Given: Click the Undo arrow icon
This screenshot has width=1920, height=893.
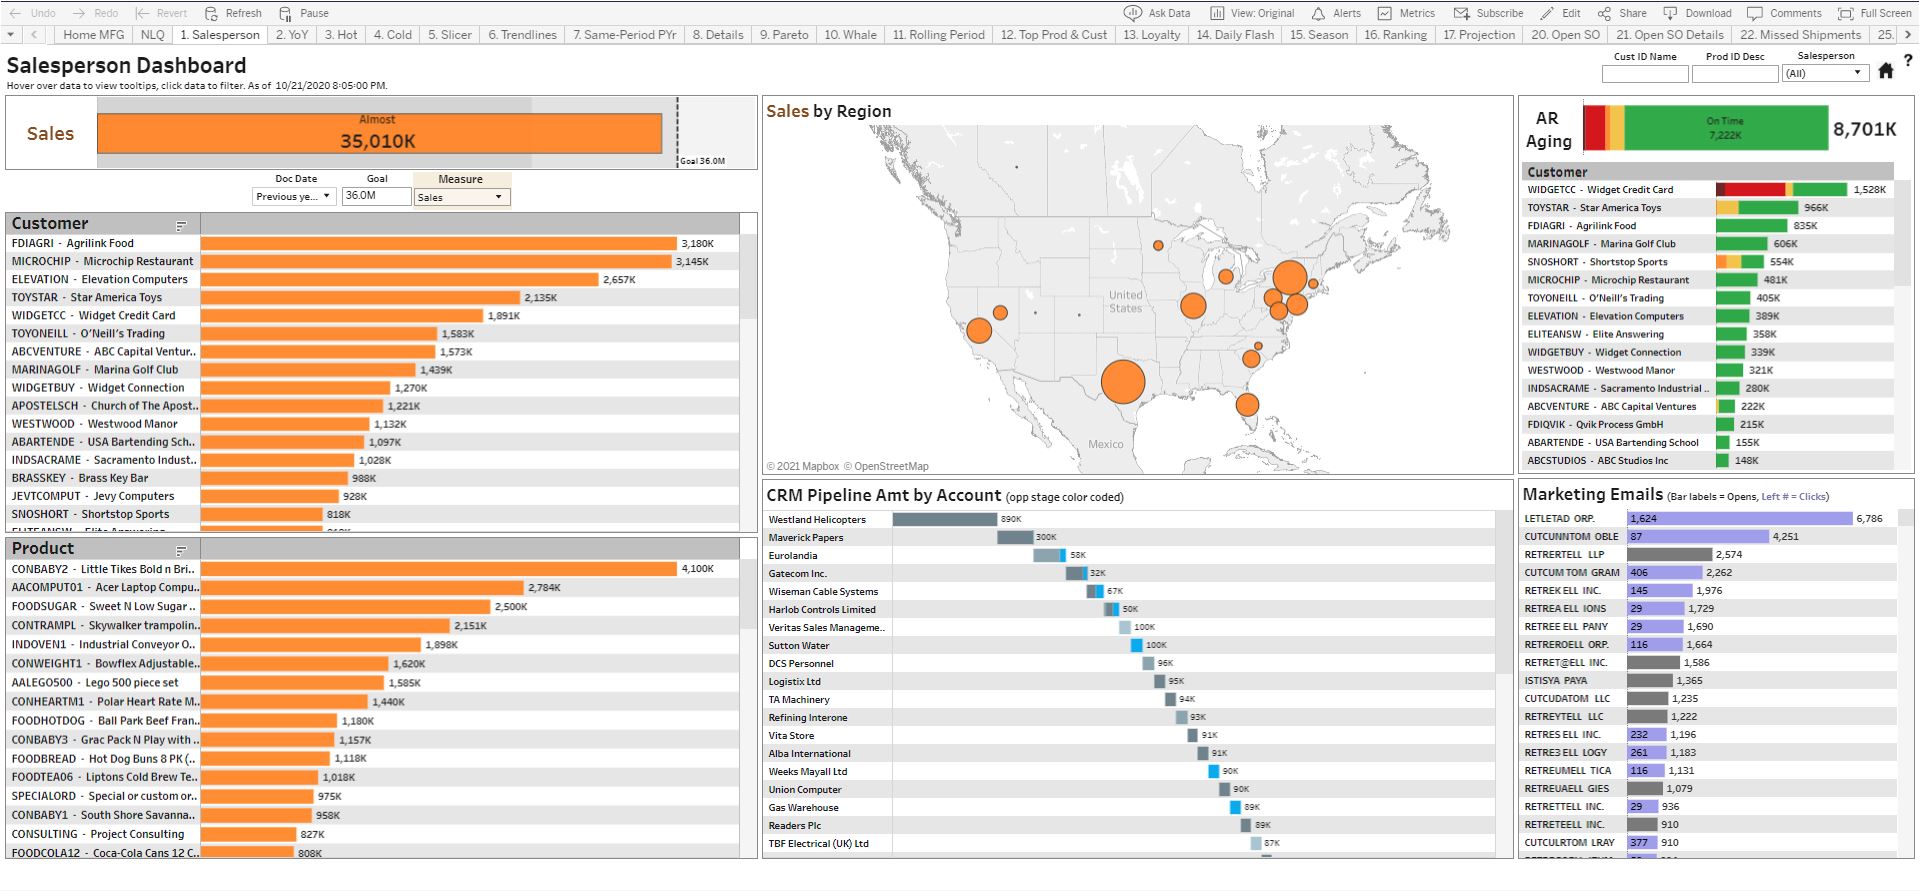Looking at the screenshot, I should click(x=15, y=13).
